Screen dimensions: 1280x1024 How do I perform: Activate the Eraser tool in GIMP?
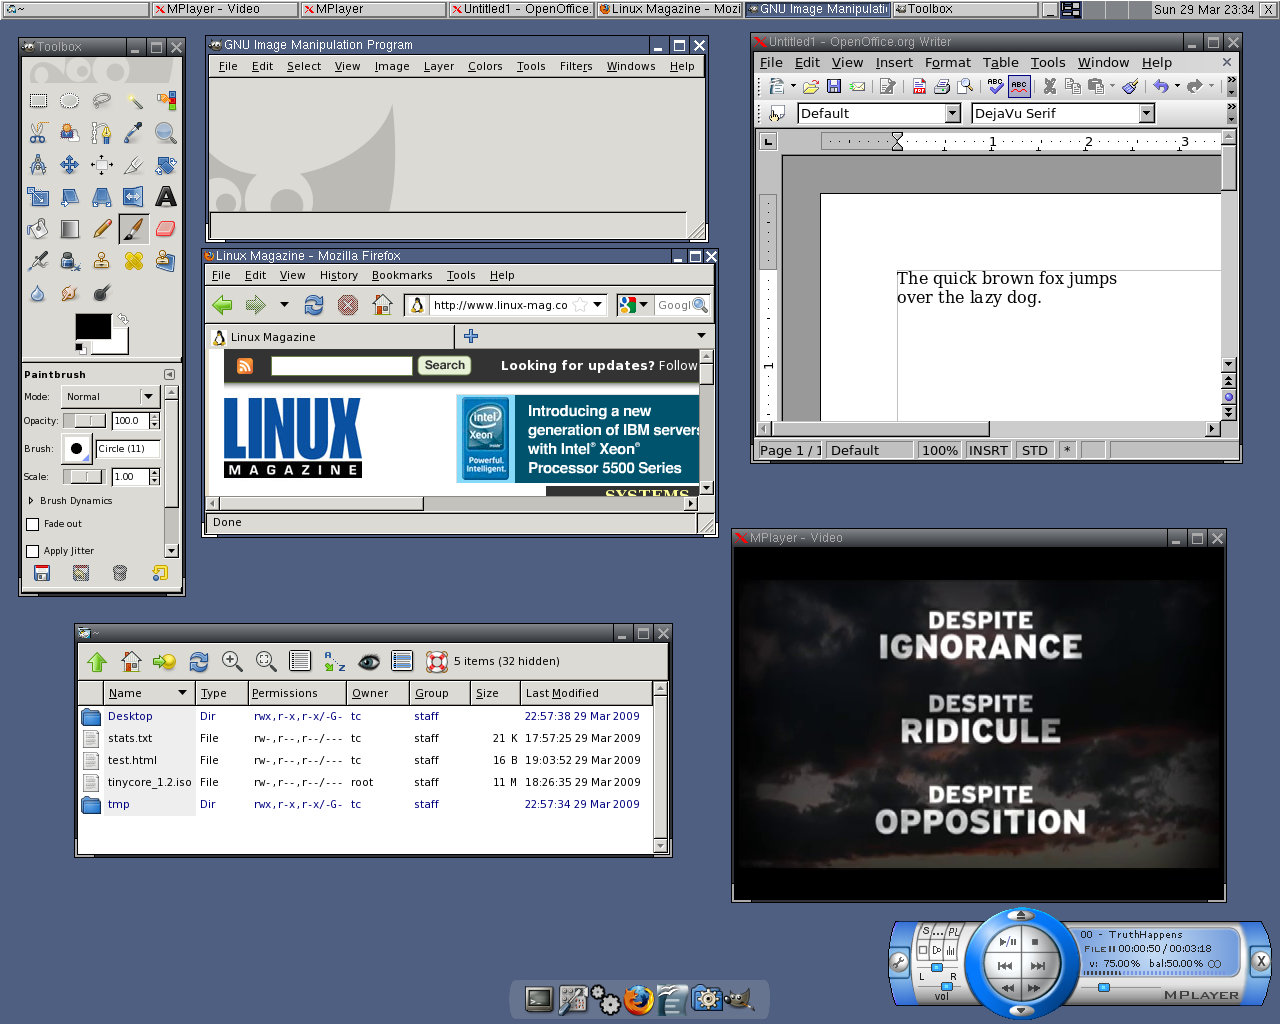pyautogui.click(x=165, y=228)
